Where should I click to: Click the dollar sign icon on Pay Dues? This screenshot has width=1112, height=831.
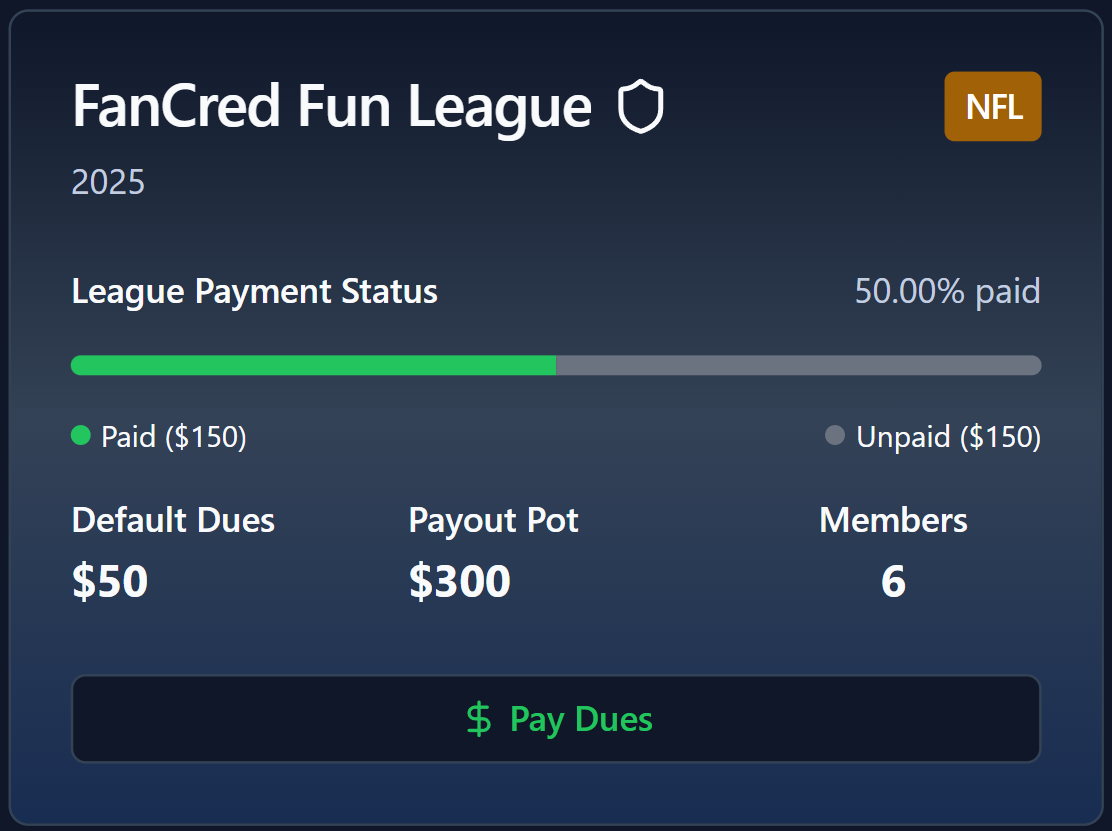479,719
